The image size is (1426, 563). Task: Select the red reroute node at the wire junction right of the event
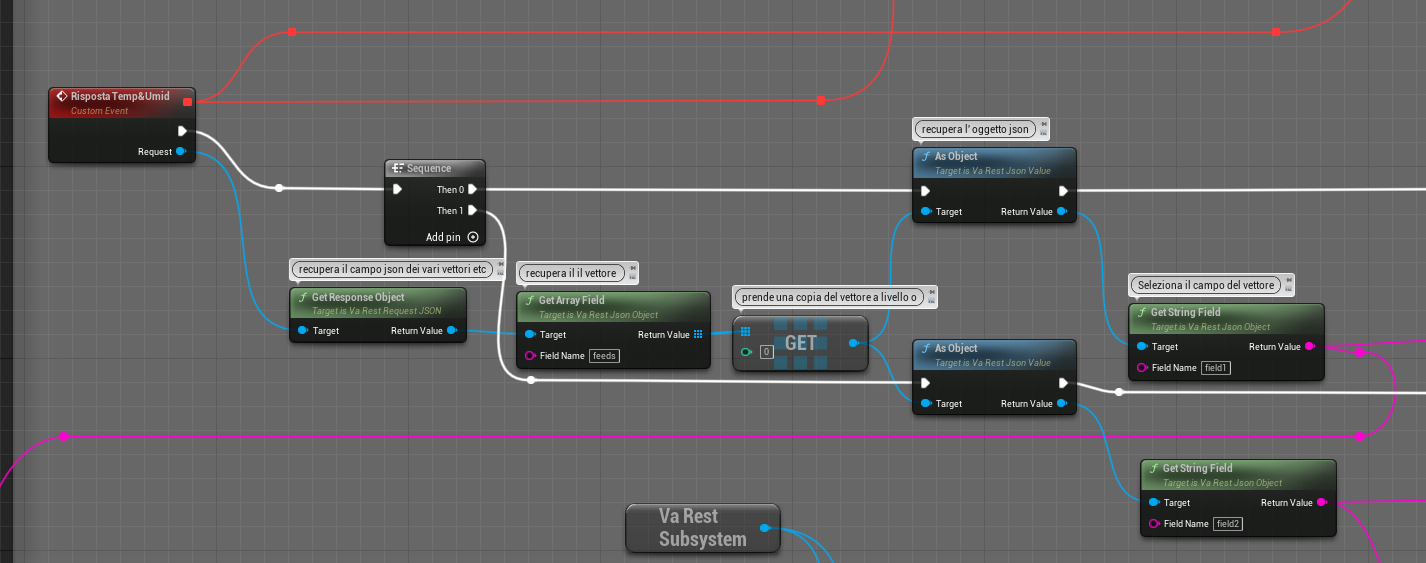tap(821, 100)
